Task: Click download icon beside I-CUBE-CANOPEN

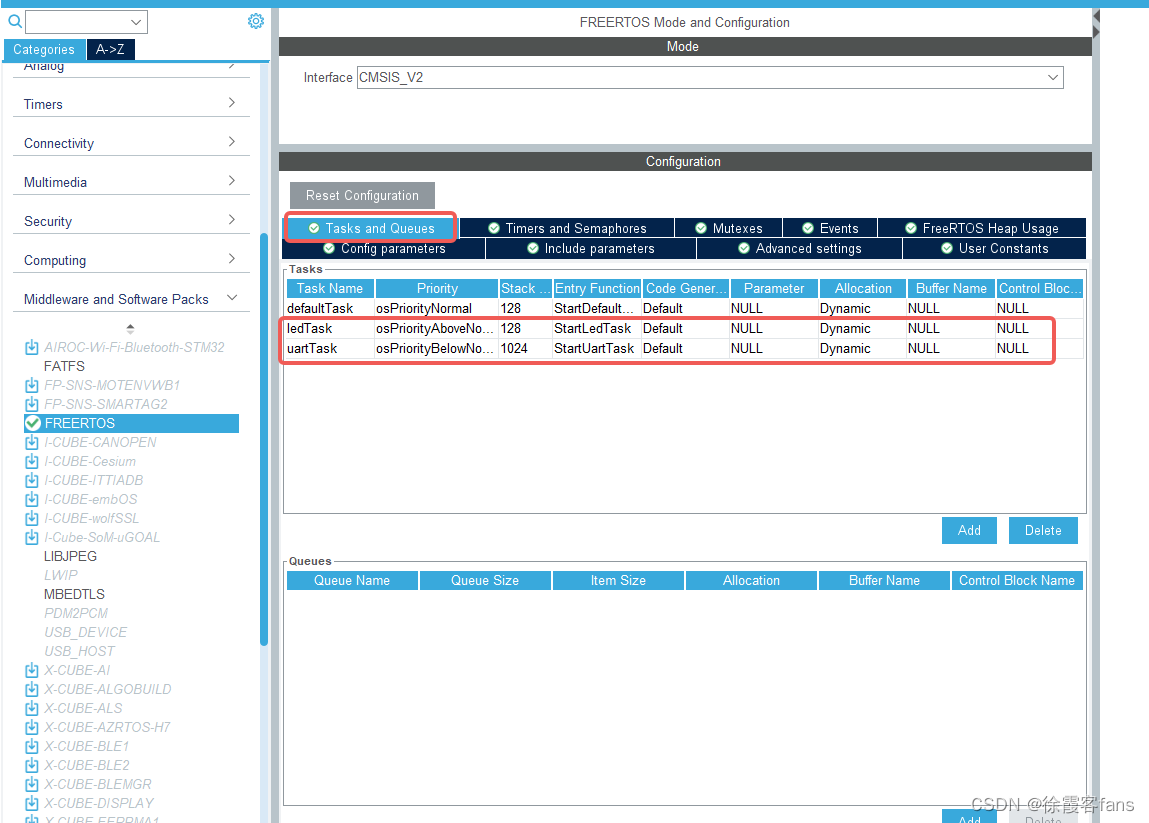Action: pyautogui.click(x=32, y=443)
